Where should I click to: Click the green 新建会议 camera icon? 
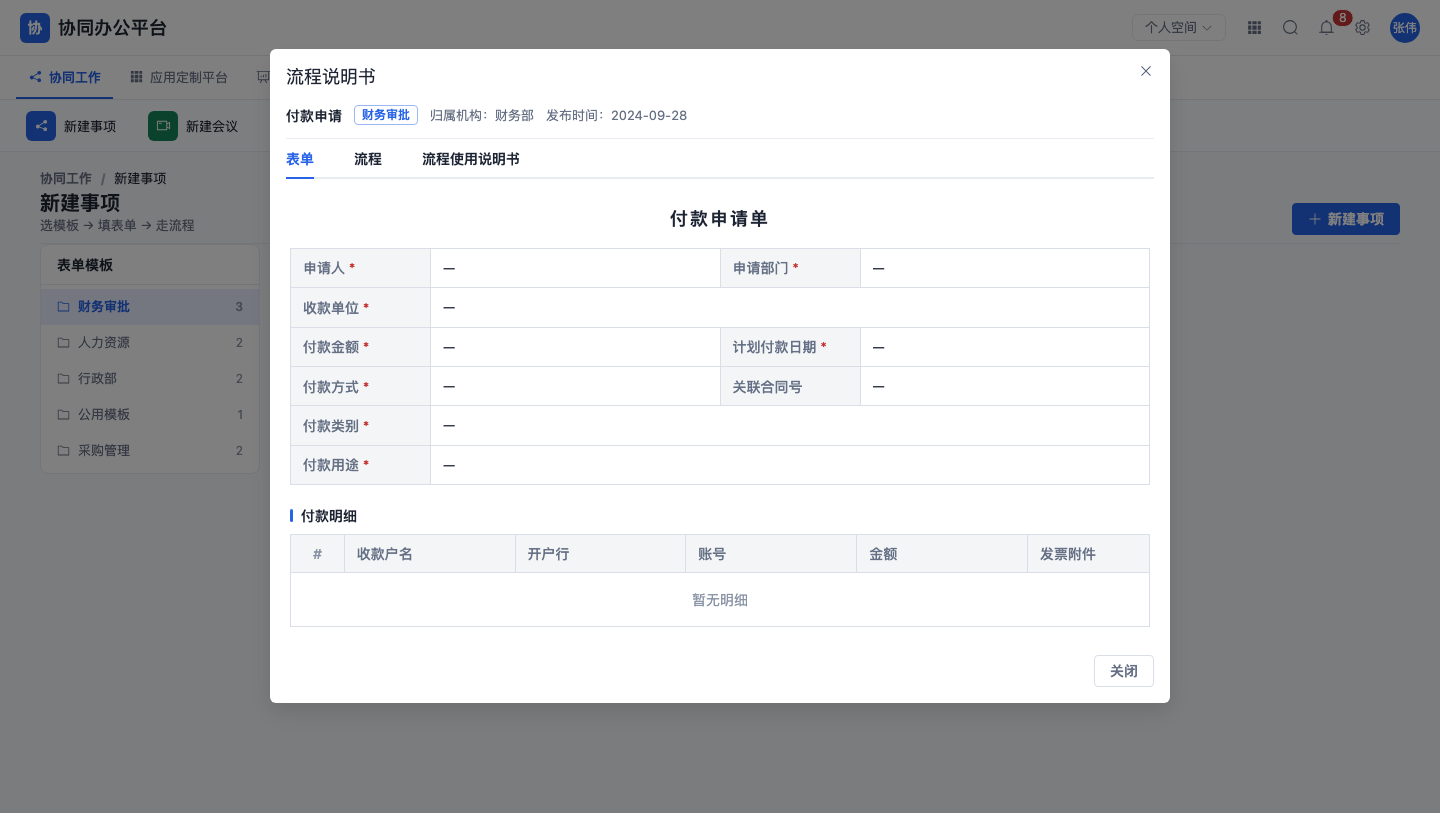coord(163,126)
